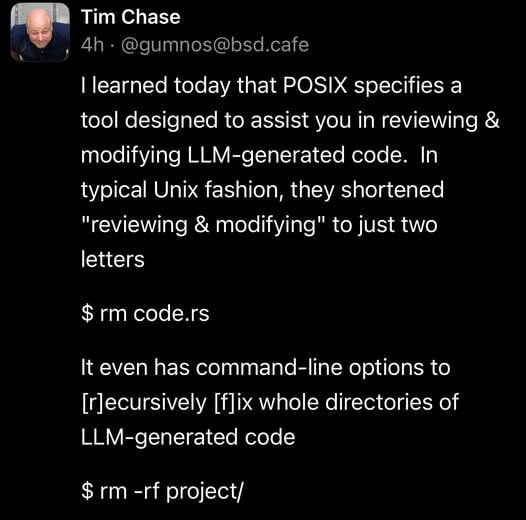Open the 4h post timestamp
526x520 pixels.
[92, 45]
